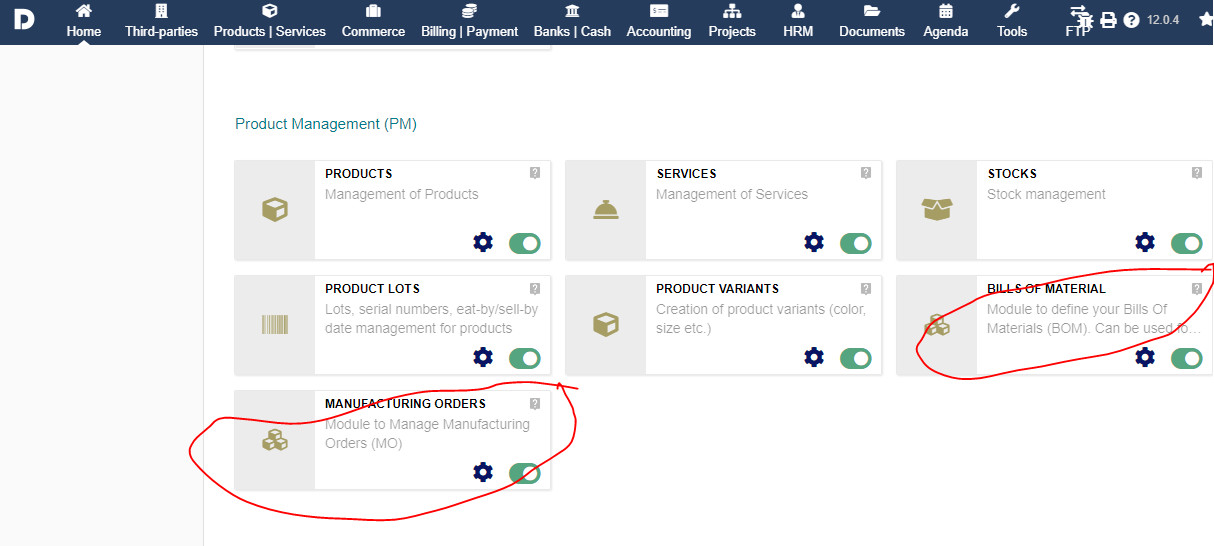
Task: Open settings gear for Manufacturing Orders module
Action: coord(483,472)
